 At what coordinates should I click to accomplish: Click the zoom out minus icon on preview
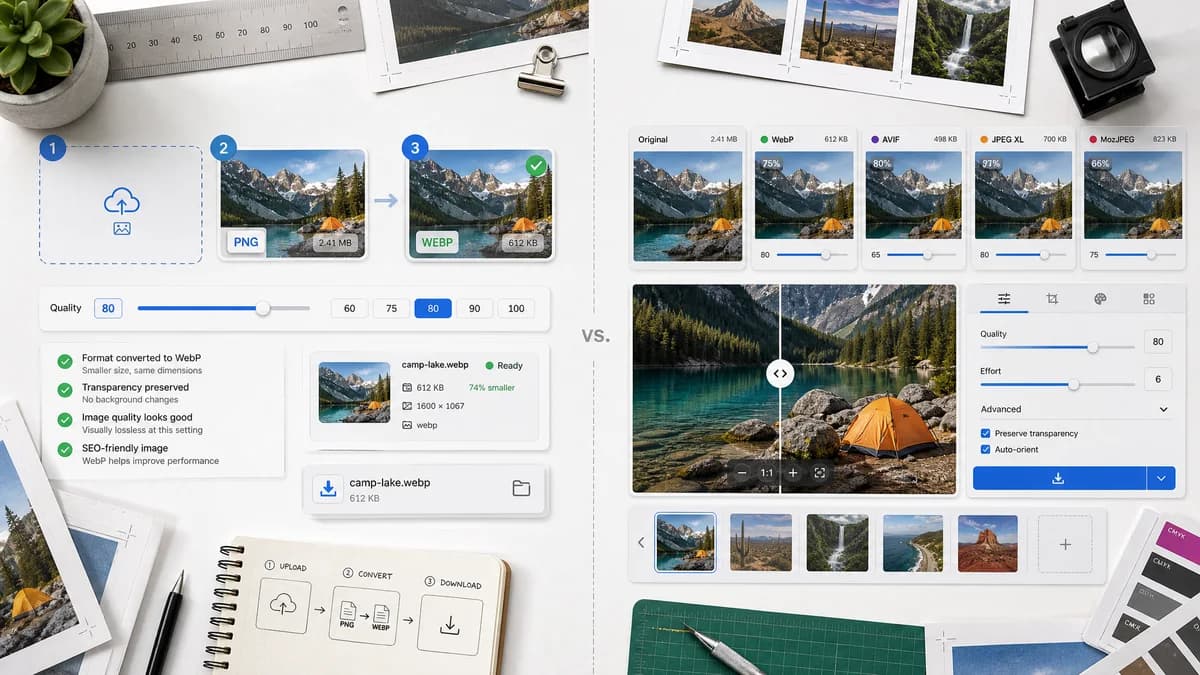(742, 472)
